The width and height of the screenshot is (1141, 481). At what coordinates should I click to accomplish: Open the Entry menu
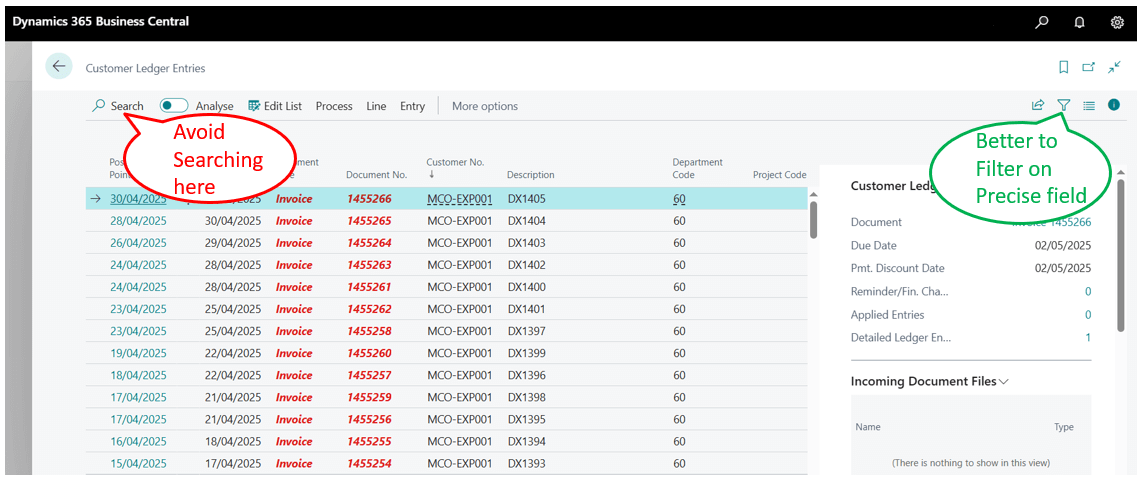pos(413,106)
